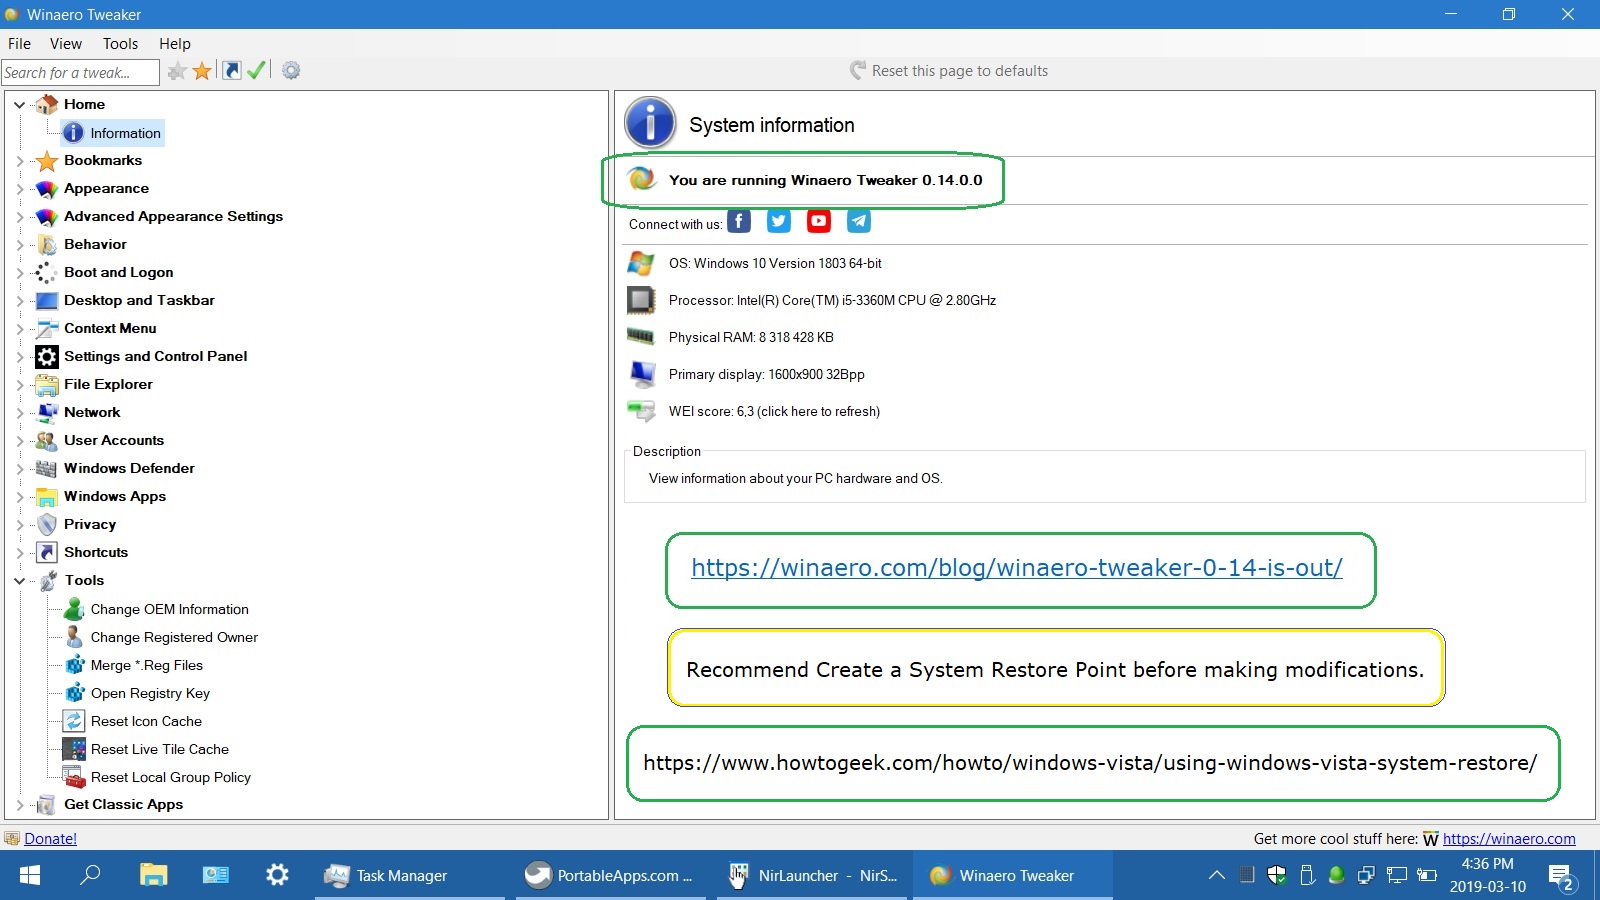Image resolution: width=1600 pixels, height=900 pixels.
Task: Click the Merge *.Reg Files icon
Action: click(74, 665)
